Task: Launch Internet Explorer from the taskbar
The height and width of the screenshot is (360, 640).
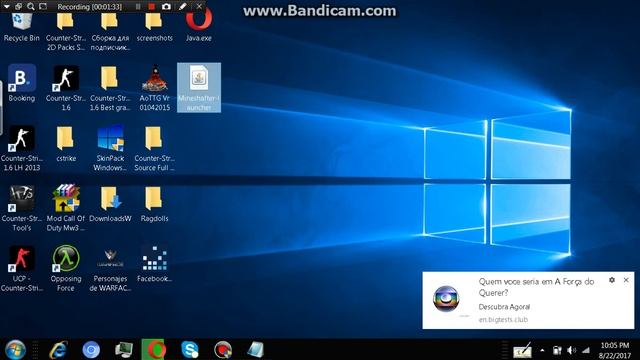Action: click(58, 350)
